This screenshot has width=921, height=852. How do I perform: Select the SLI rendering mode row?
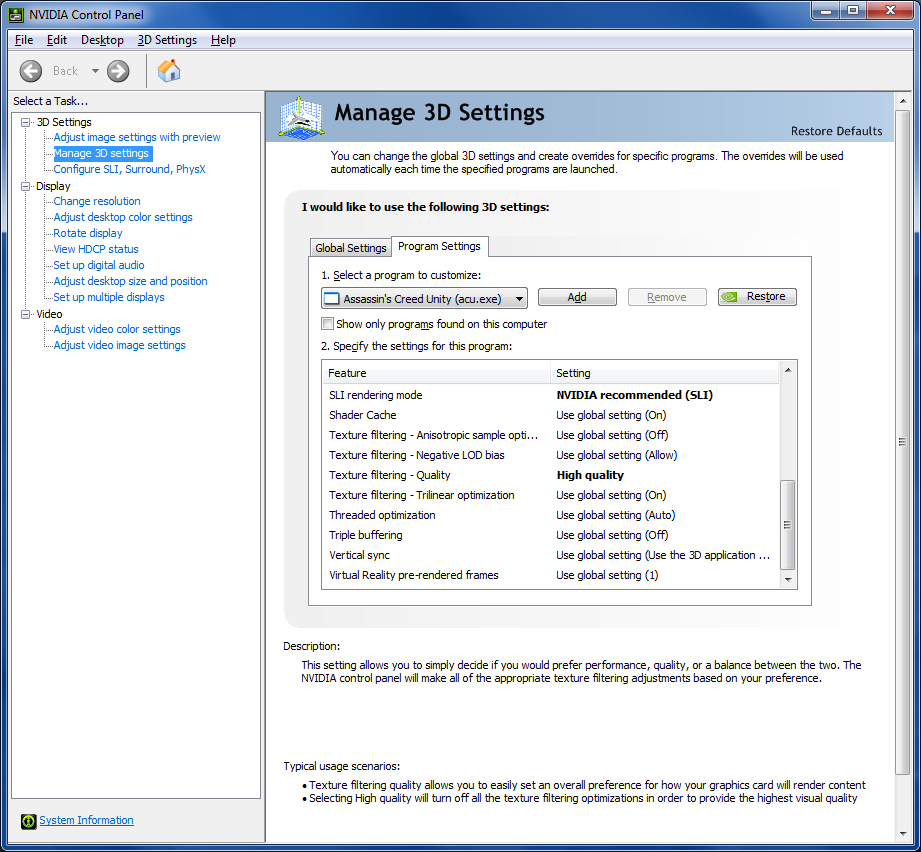pos(551,395)
